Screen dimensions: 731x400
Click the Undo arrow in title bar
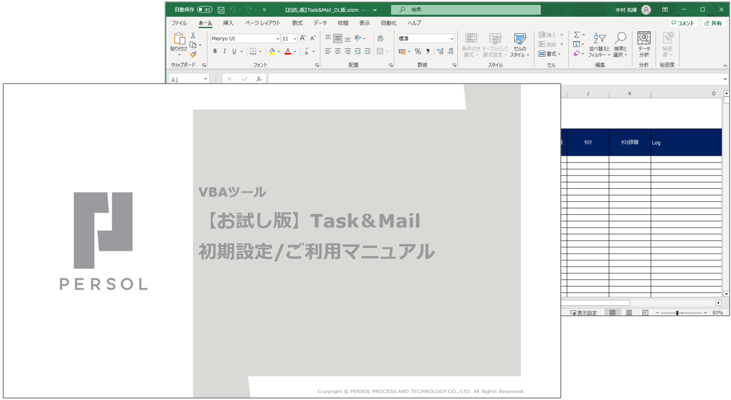click(x=233, y=9)
